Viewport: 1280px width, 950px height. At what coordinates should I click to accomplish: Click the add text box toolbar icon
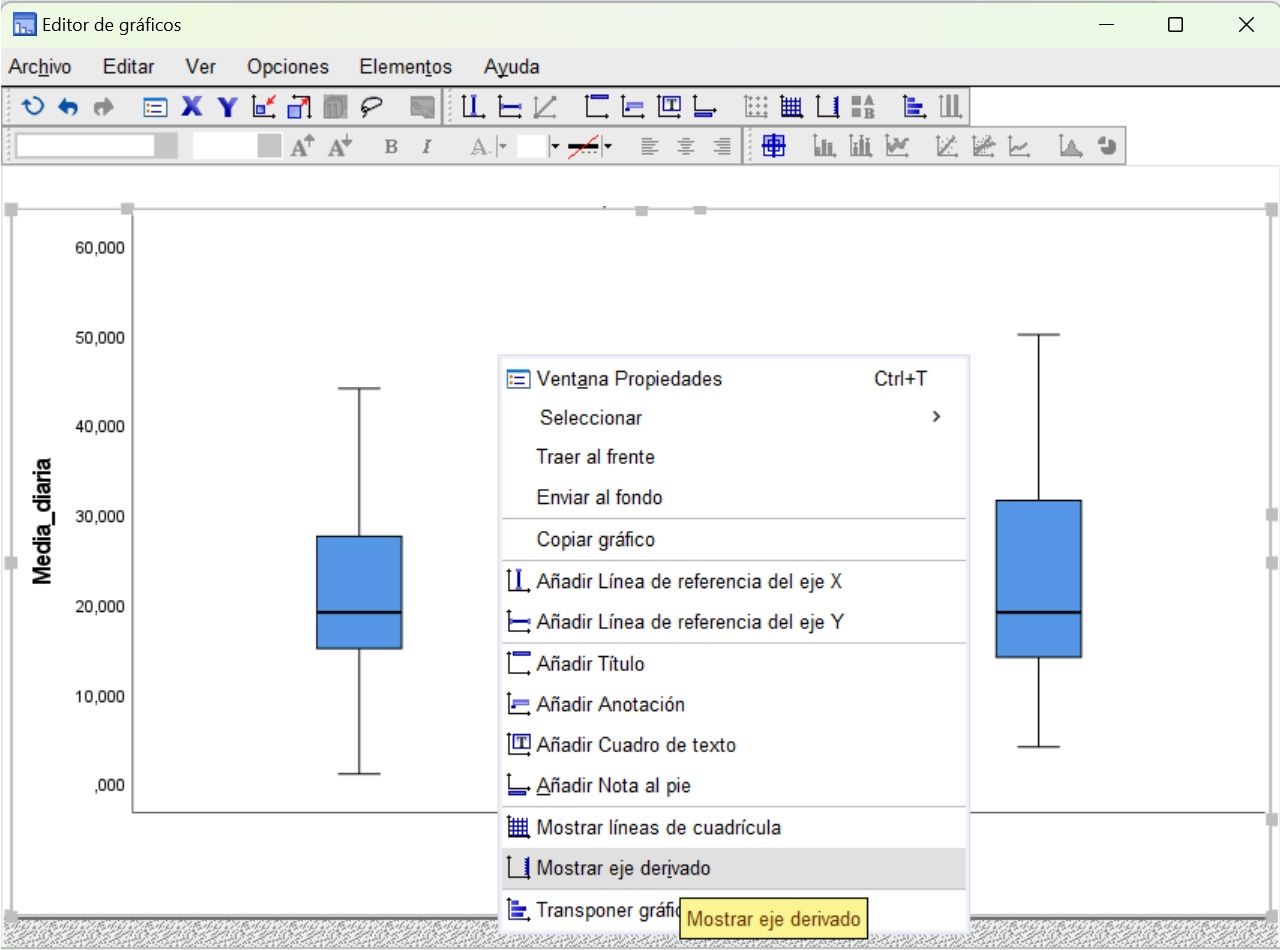click(669, 107)
